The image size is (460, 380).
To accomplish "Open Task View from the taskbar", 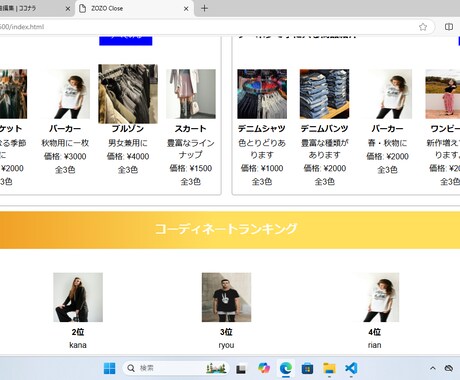I will pyautogui.click(x=241, y=368).
